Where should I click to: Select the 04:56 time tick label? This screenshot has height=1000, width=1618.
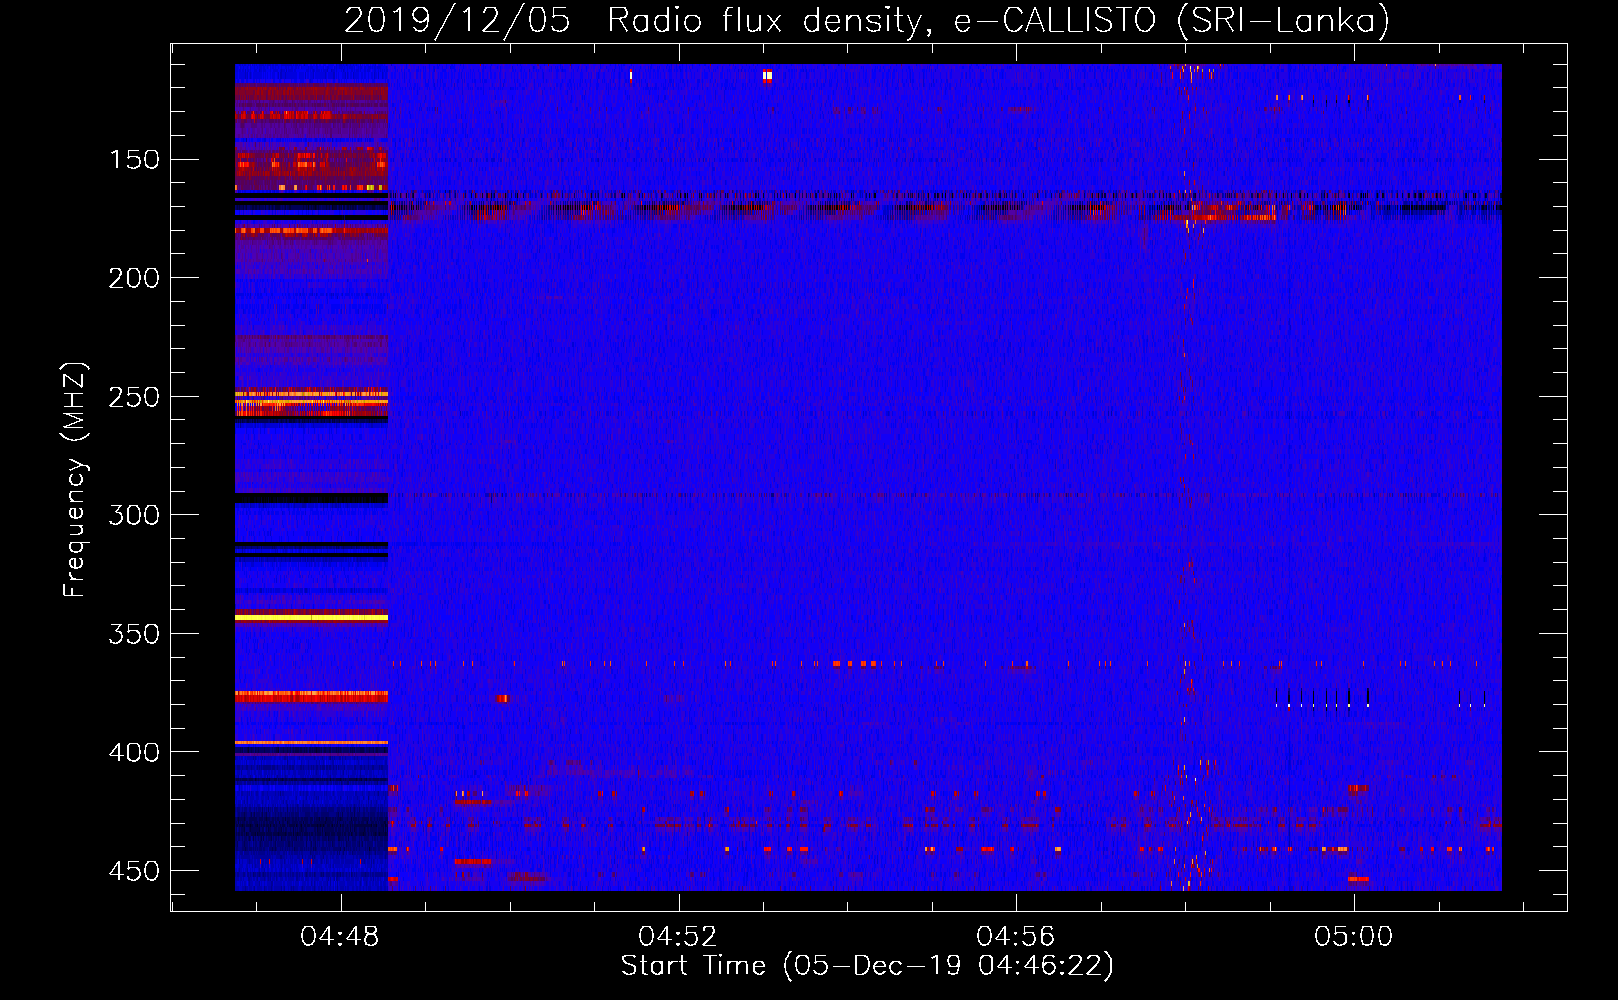point(1016,936)
